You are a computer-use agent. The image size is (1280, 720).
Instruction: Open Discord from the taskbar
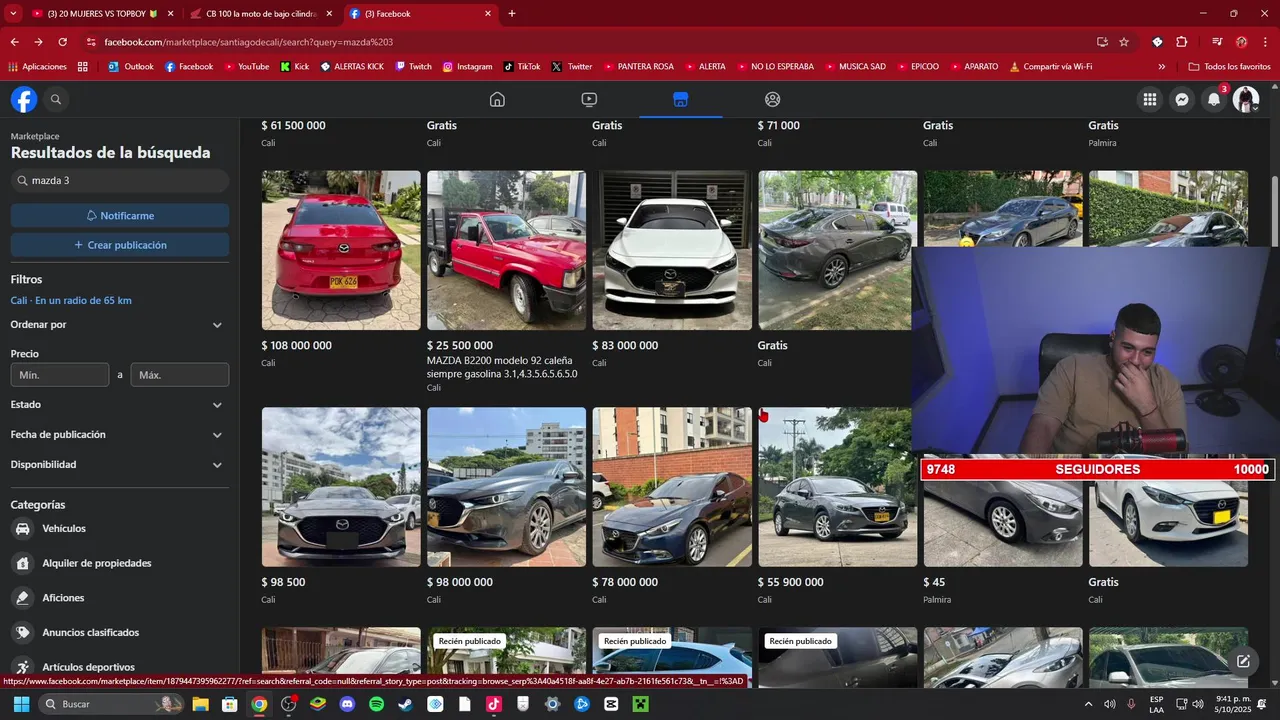pos(347,704)
